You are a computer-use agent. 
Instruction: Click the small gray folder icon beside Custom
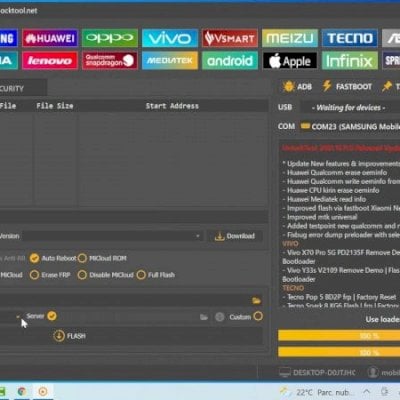[204, 317]
